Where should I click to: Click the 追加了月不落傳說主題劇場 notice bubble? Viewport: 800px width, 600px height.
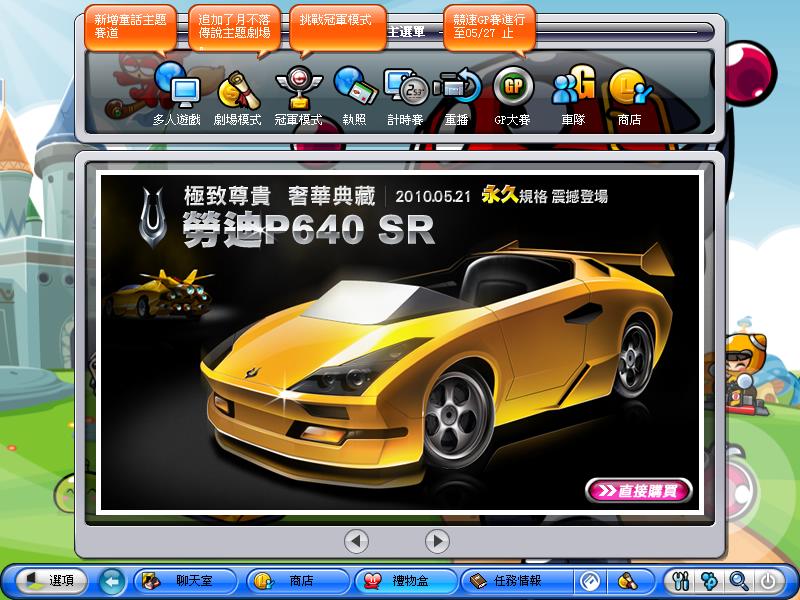coord(234,29)
